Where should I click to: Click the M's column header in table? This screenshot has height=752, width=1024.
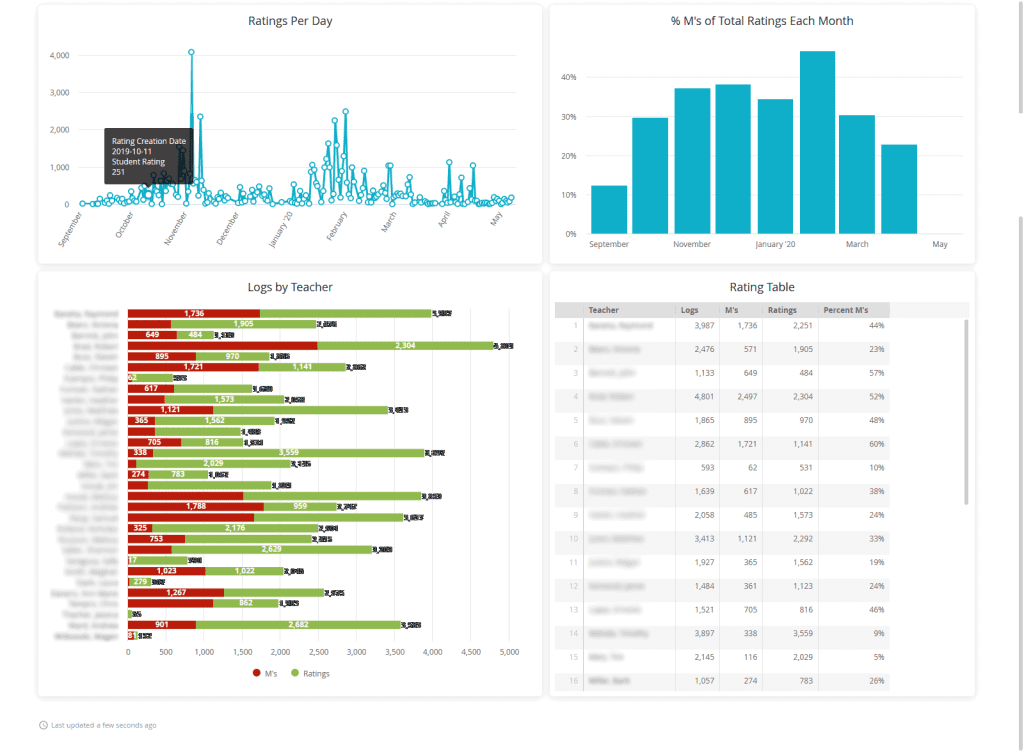tap(731, 310)
